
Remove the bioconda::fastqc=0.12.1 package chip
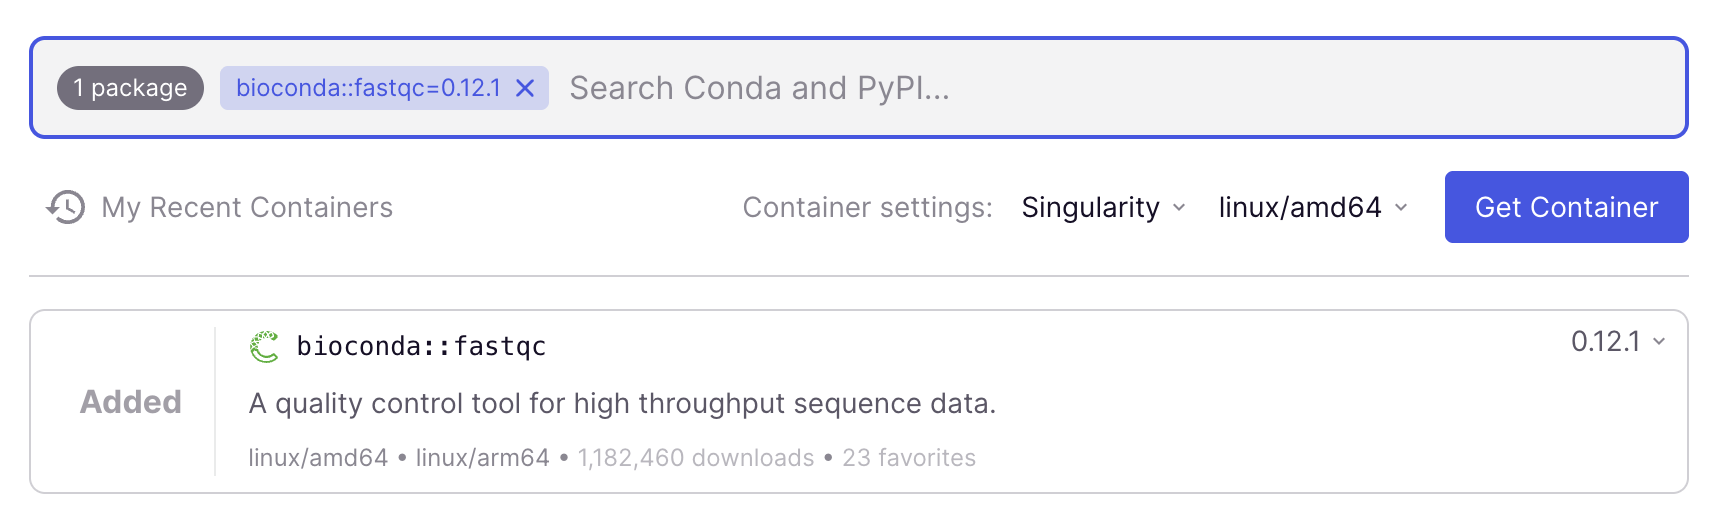click(x=525, y=89)
